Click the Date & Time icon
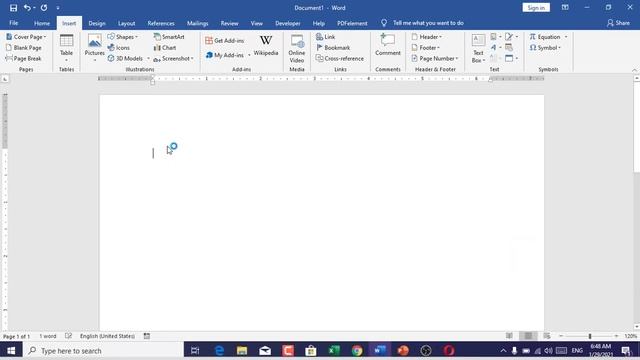Image resolution: width=640 pixels, height=360 pixels. tap(509, 48)
